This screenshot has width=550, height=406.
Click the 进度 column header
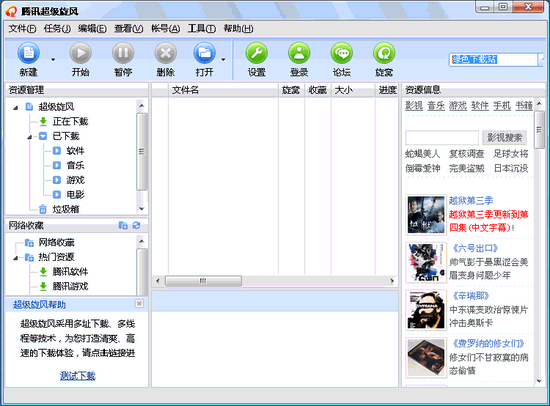[x=388, y=90]
